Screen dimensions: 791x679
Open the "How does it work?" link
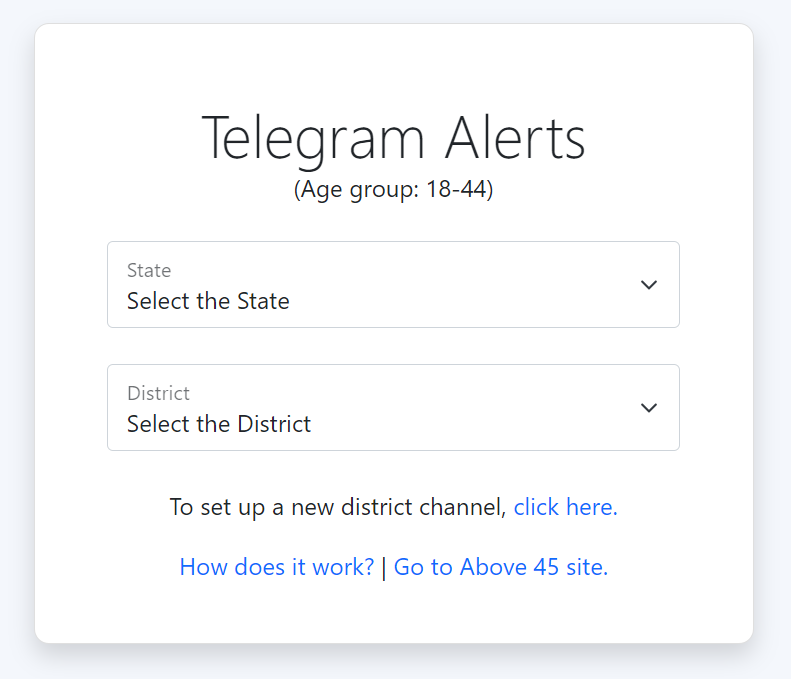276,567
